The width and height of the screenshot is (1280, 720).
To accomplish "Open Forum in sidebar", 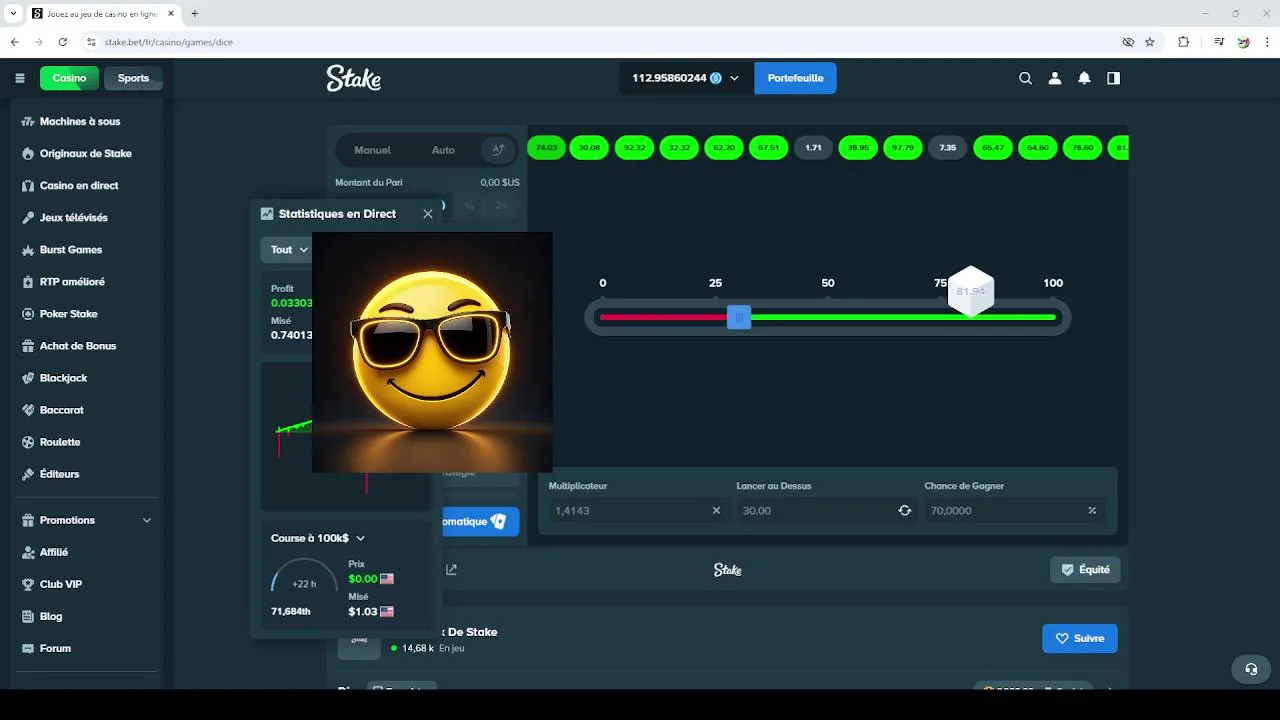I will [55, 648].
